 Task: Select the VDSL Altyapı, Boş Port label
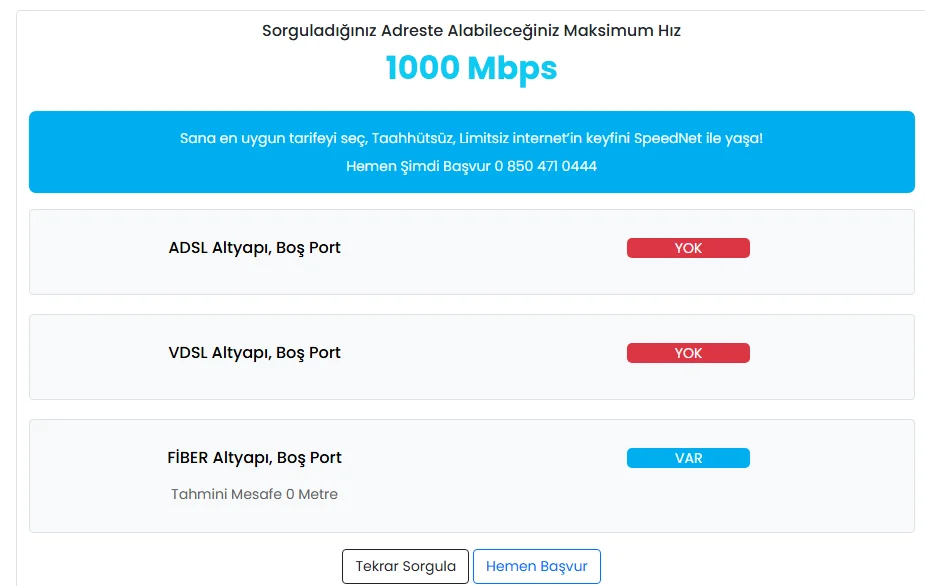pyautogui.click(x=254, y=353)
